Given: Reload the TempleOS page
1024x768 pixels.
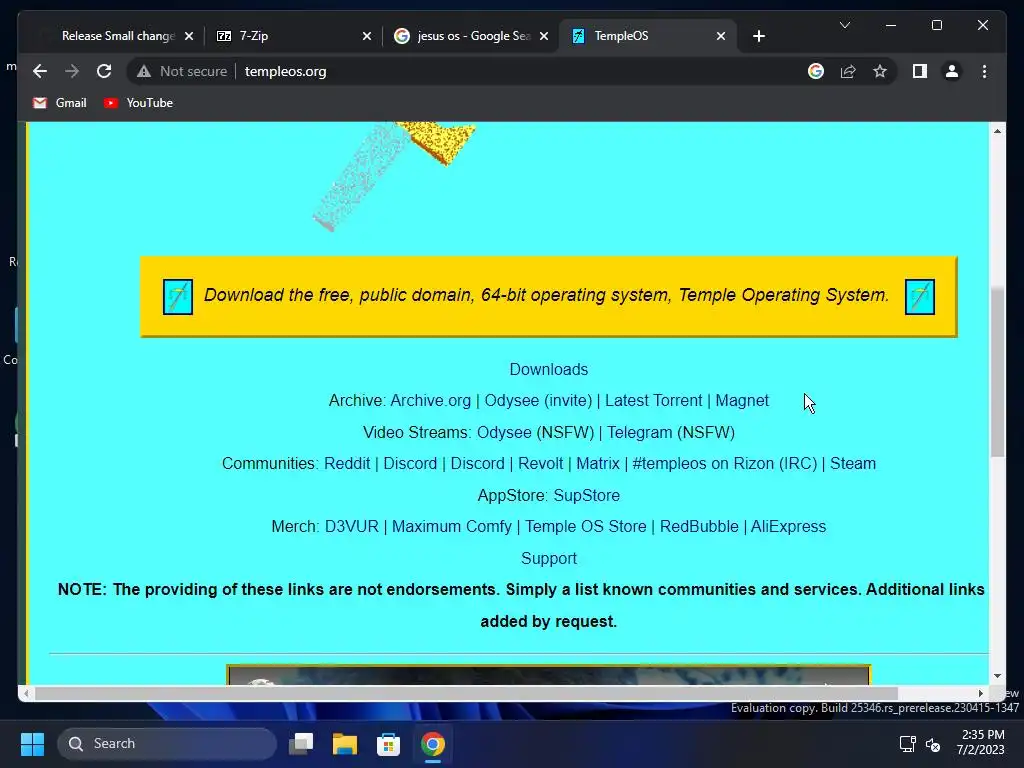Looking at the screenshot, I should click(x=104, y=71).
